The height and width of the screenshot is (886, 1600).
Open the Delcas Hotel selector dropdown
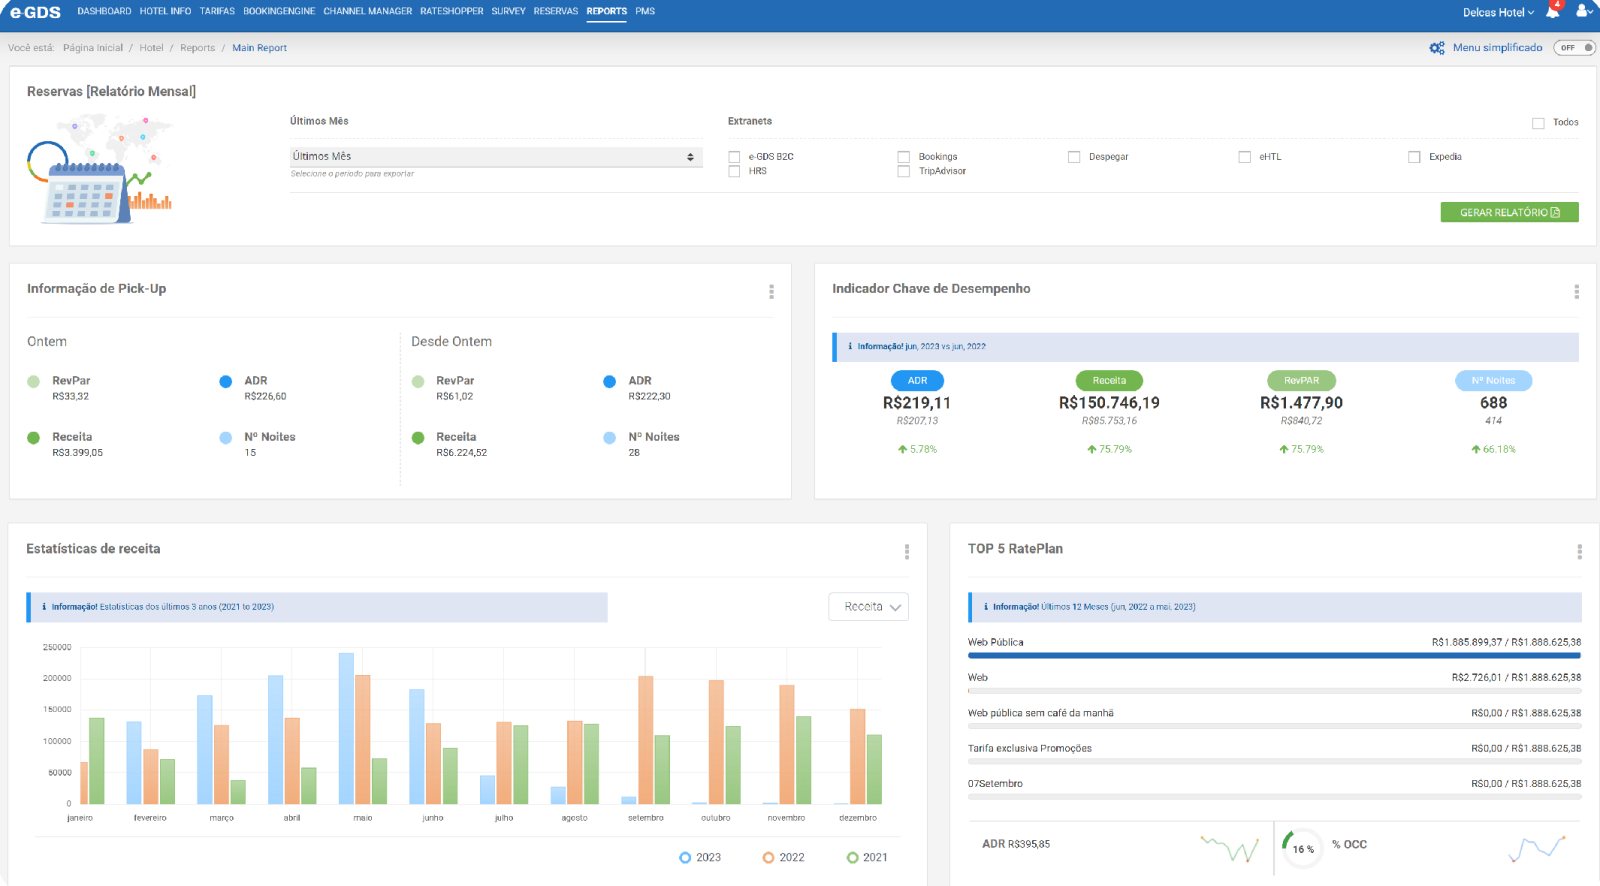click(x=1498, y=13)
